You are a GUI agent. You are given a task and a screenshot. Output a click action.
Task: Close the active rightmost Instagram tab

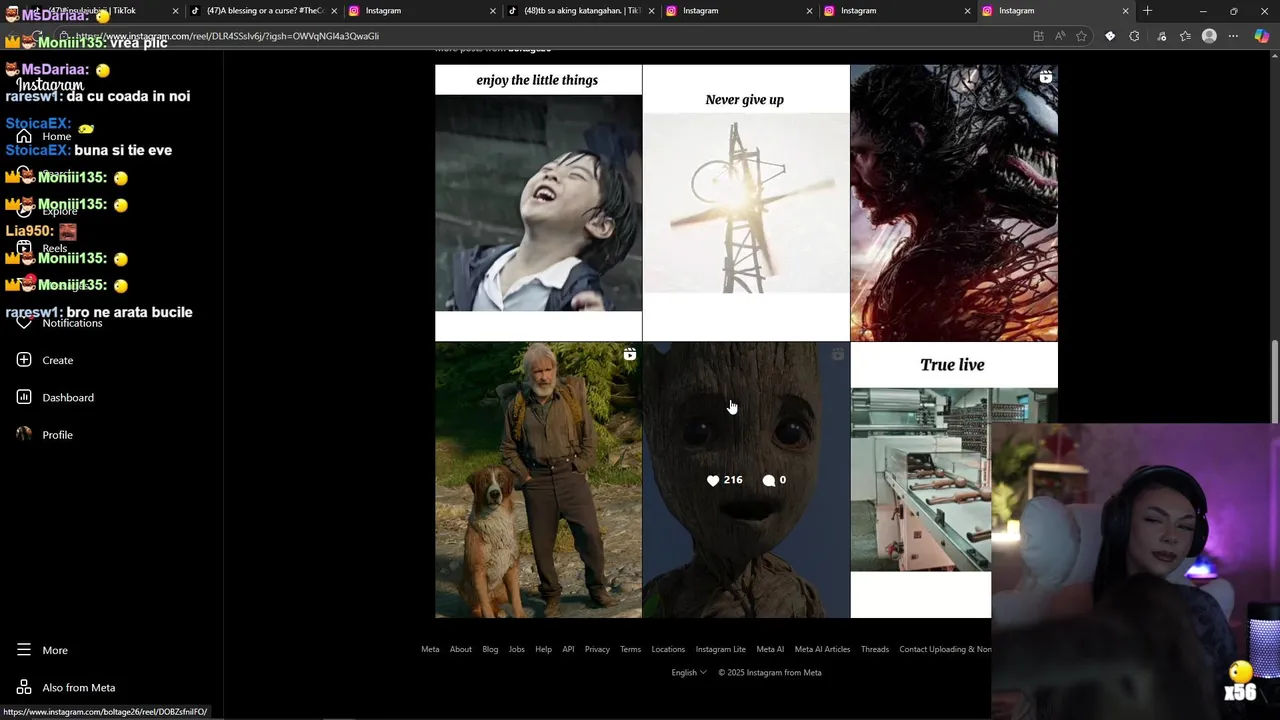click(x=1125, y=11)
